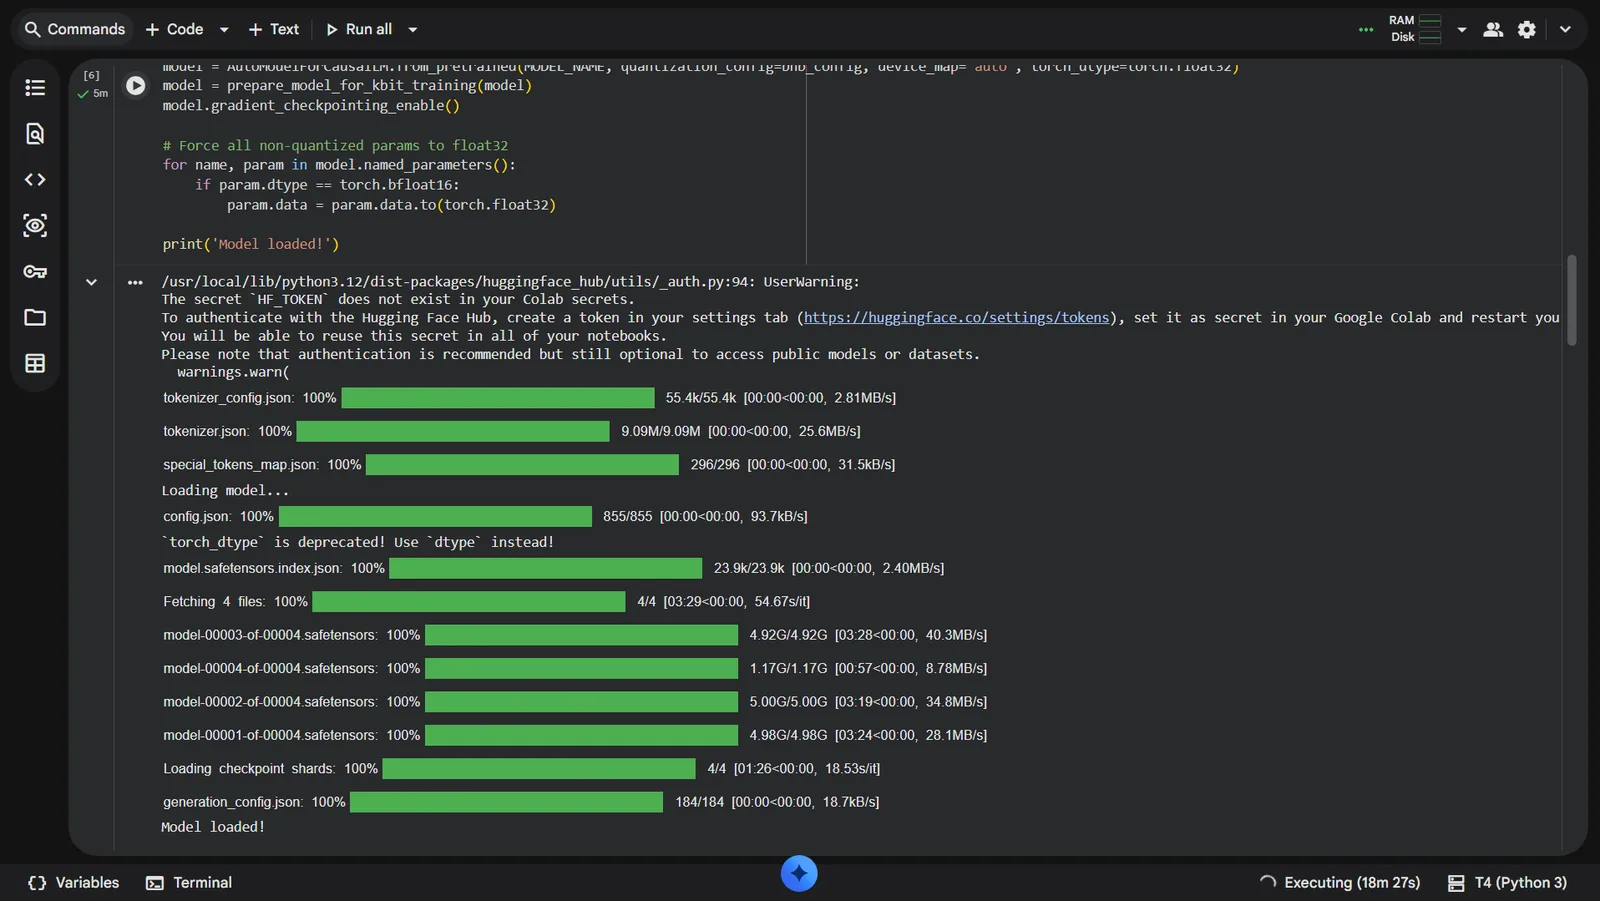Open the Secrets key panel
The height and width of the screenshot is (901, 1600).
35,272
